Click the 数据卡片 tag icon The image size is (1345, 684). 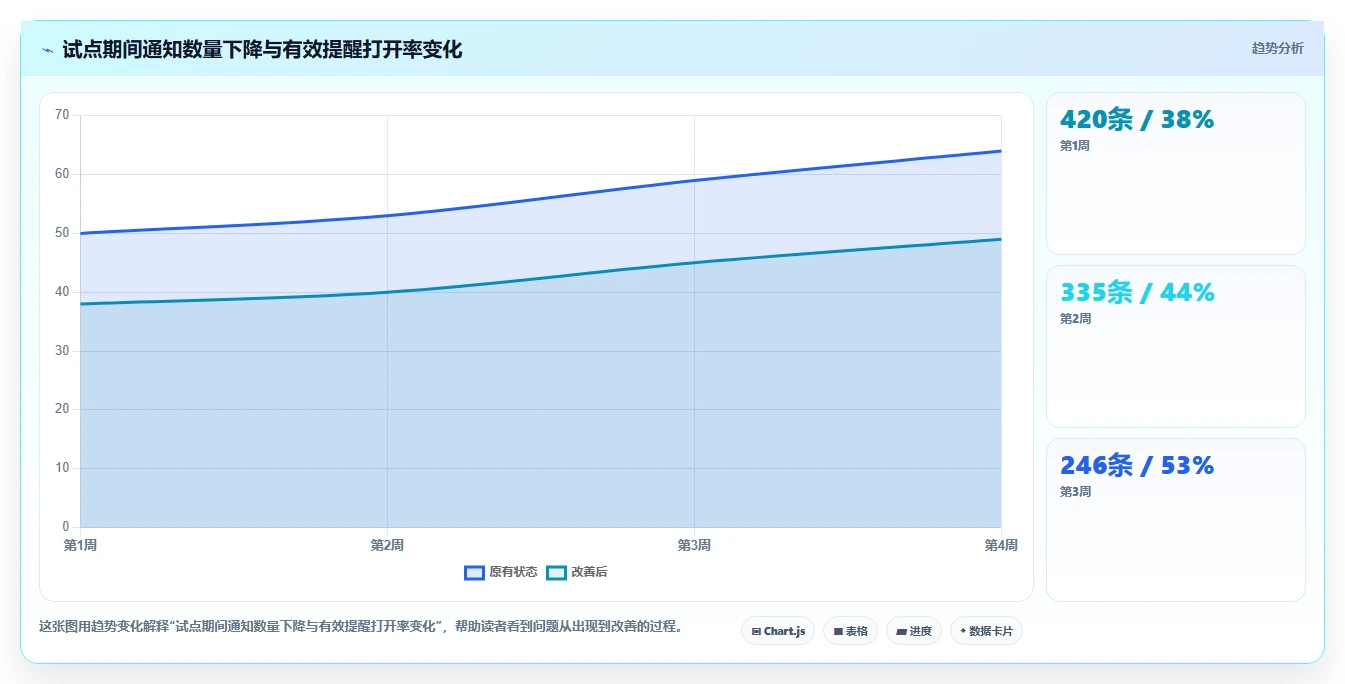pos(963,631)
